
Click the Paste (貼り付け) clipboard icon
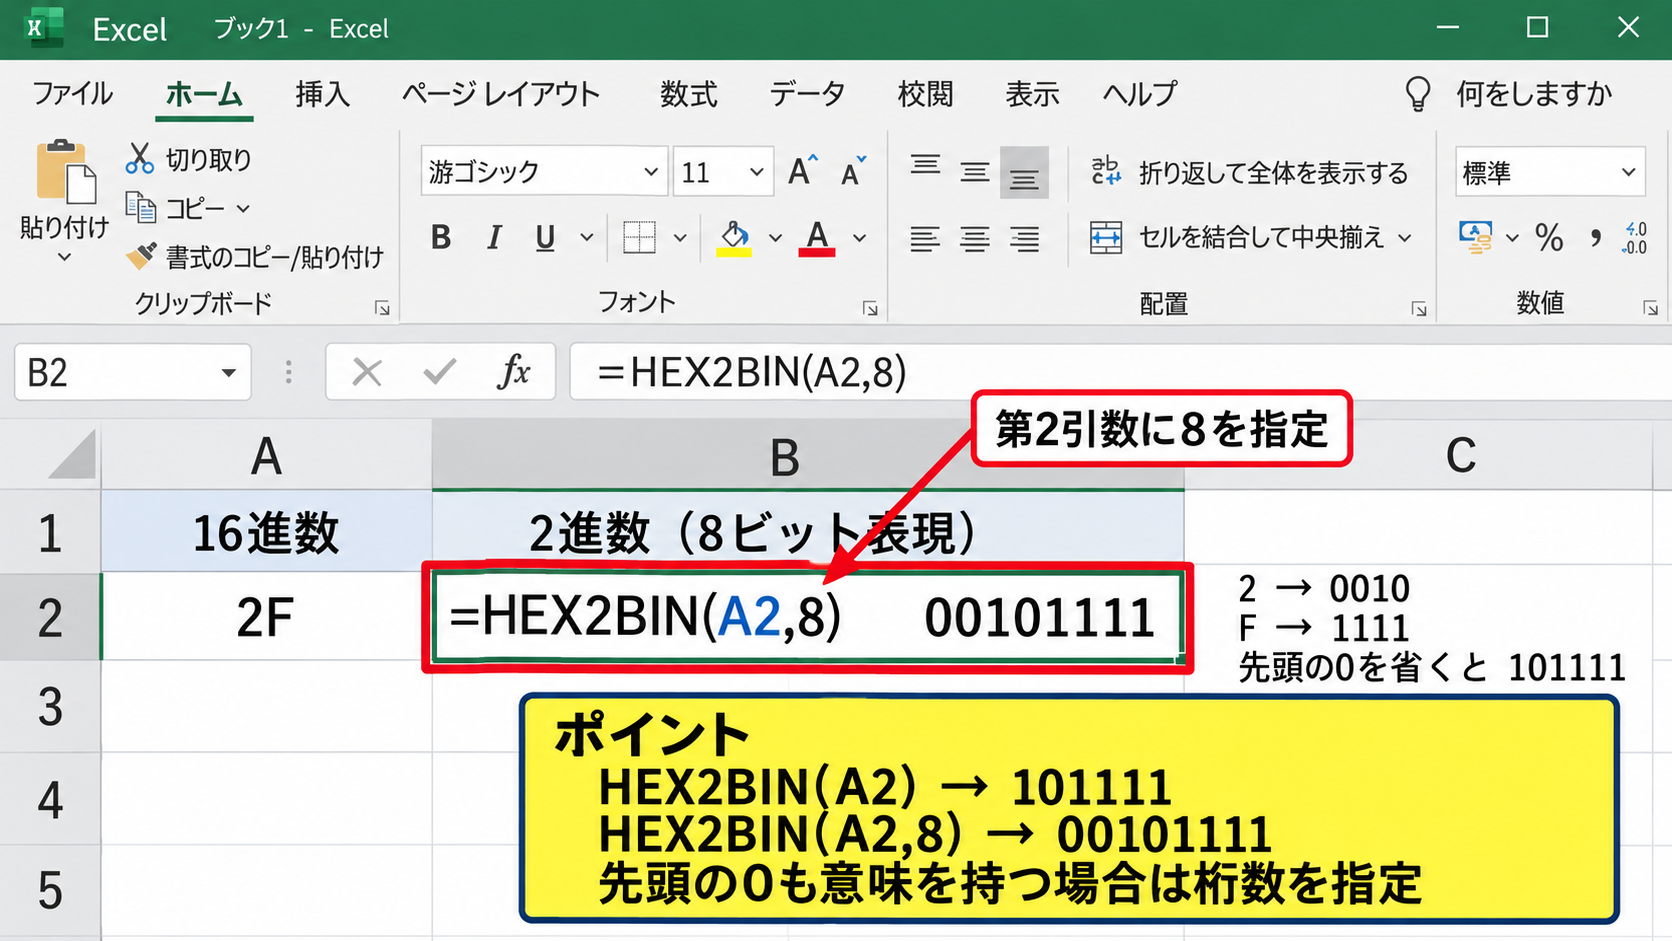66,172
